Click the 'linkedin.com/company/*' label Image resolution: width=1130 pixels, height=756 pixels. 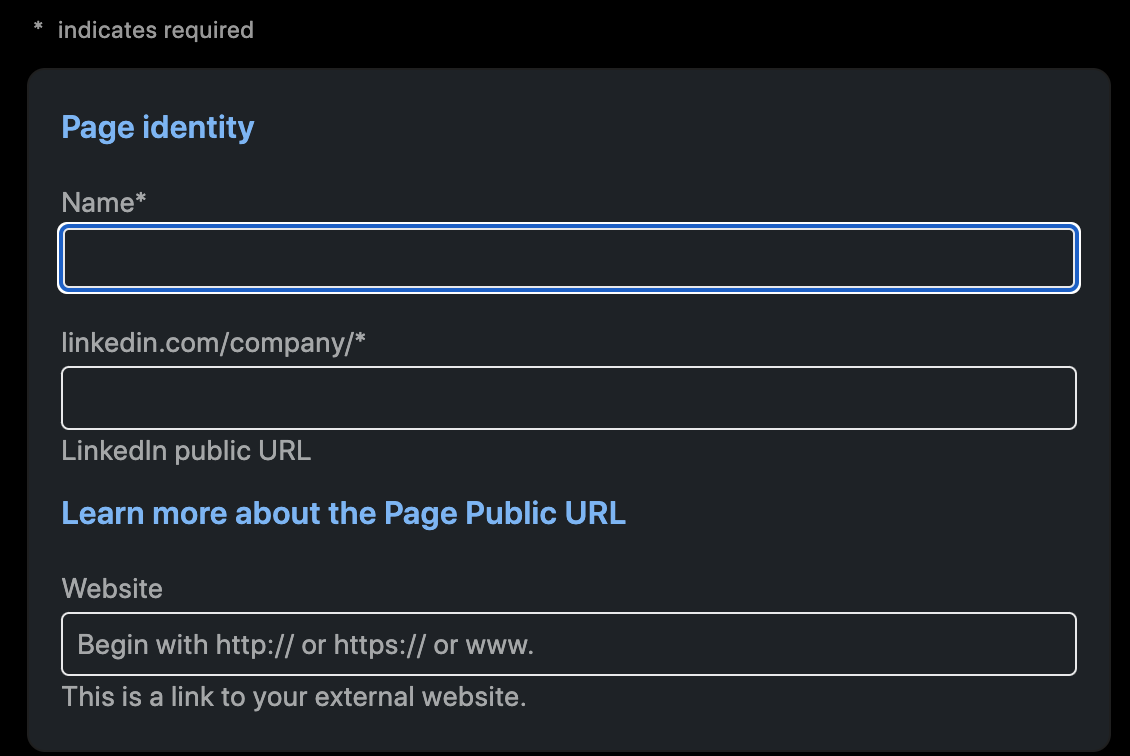pos(213,343)
